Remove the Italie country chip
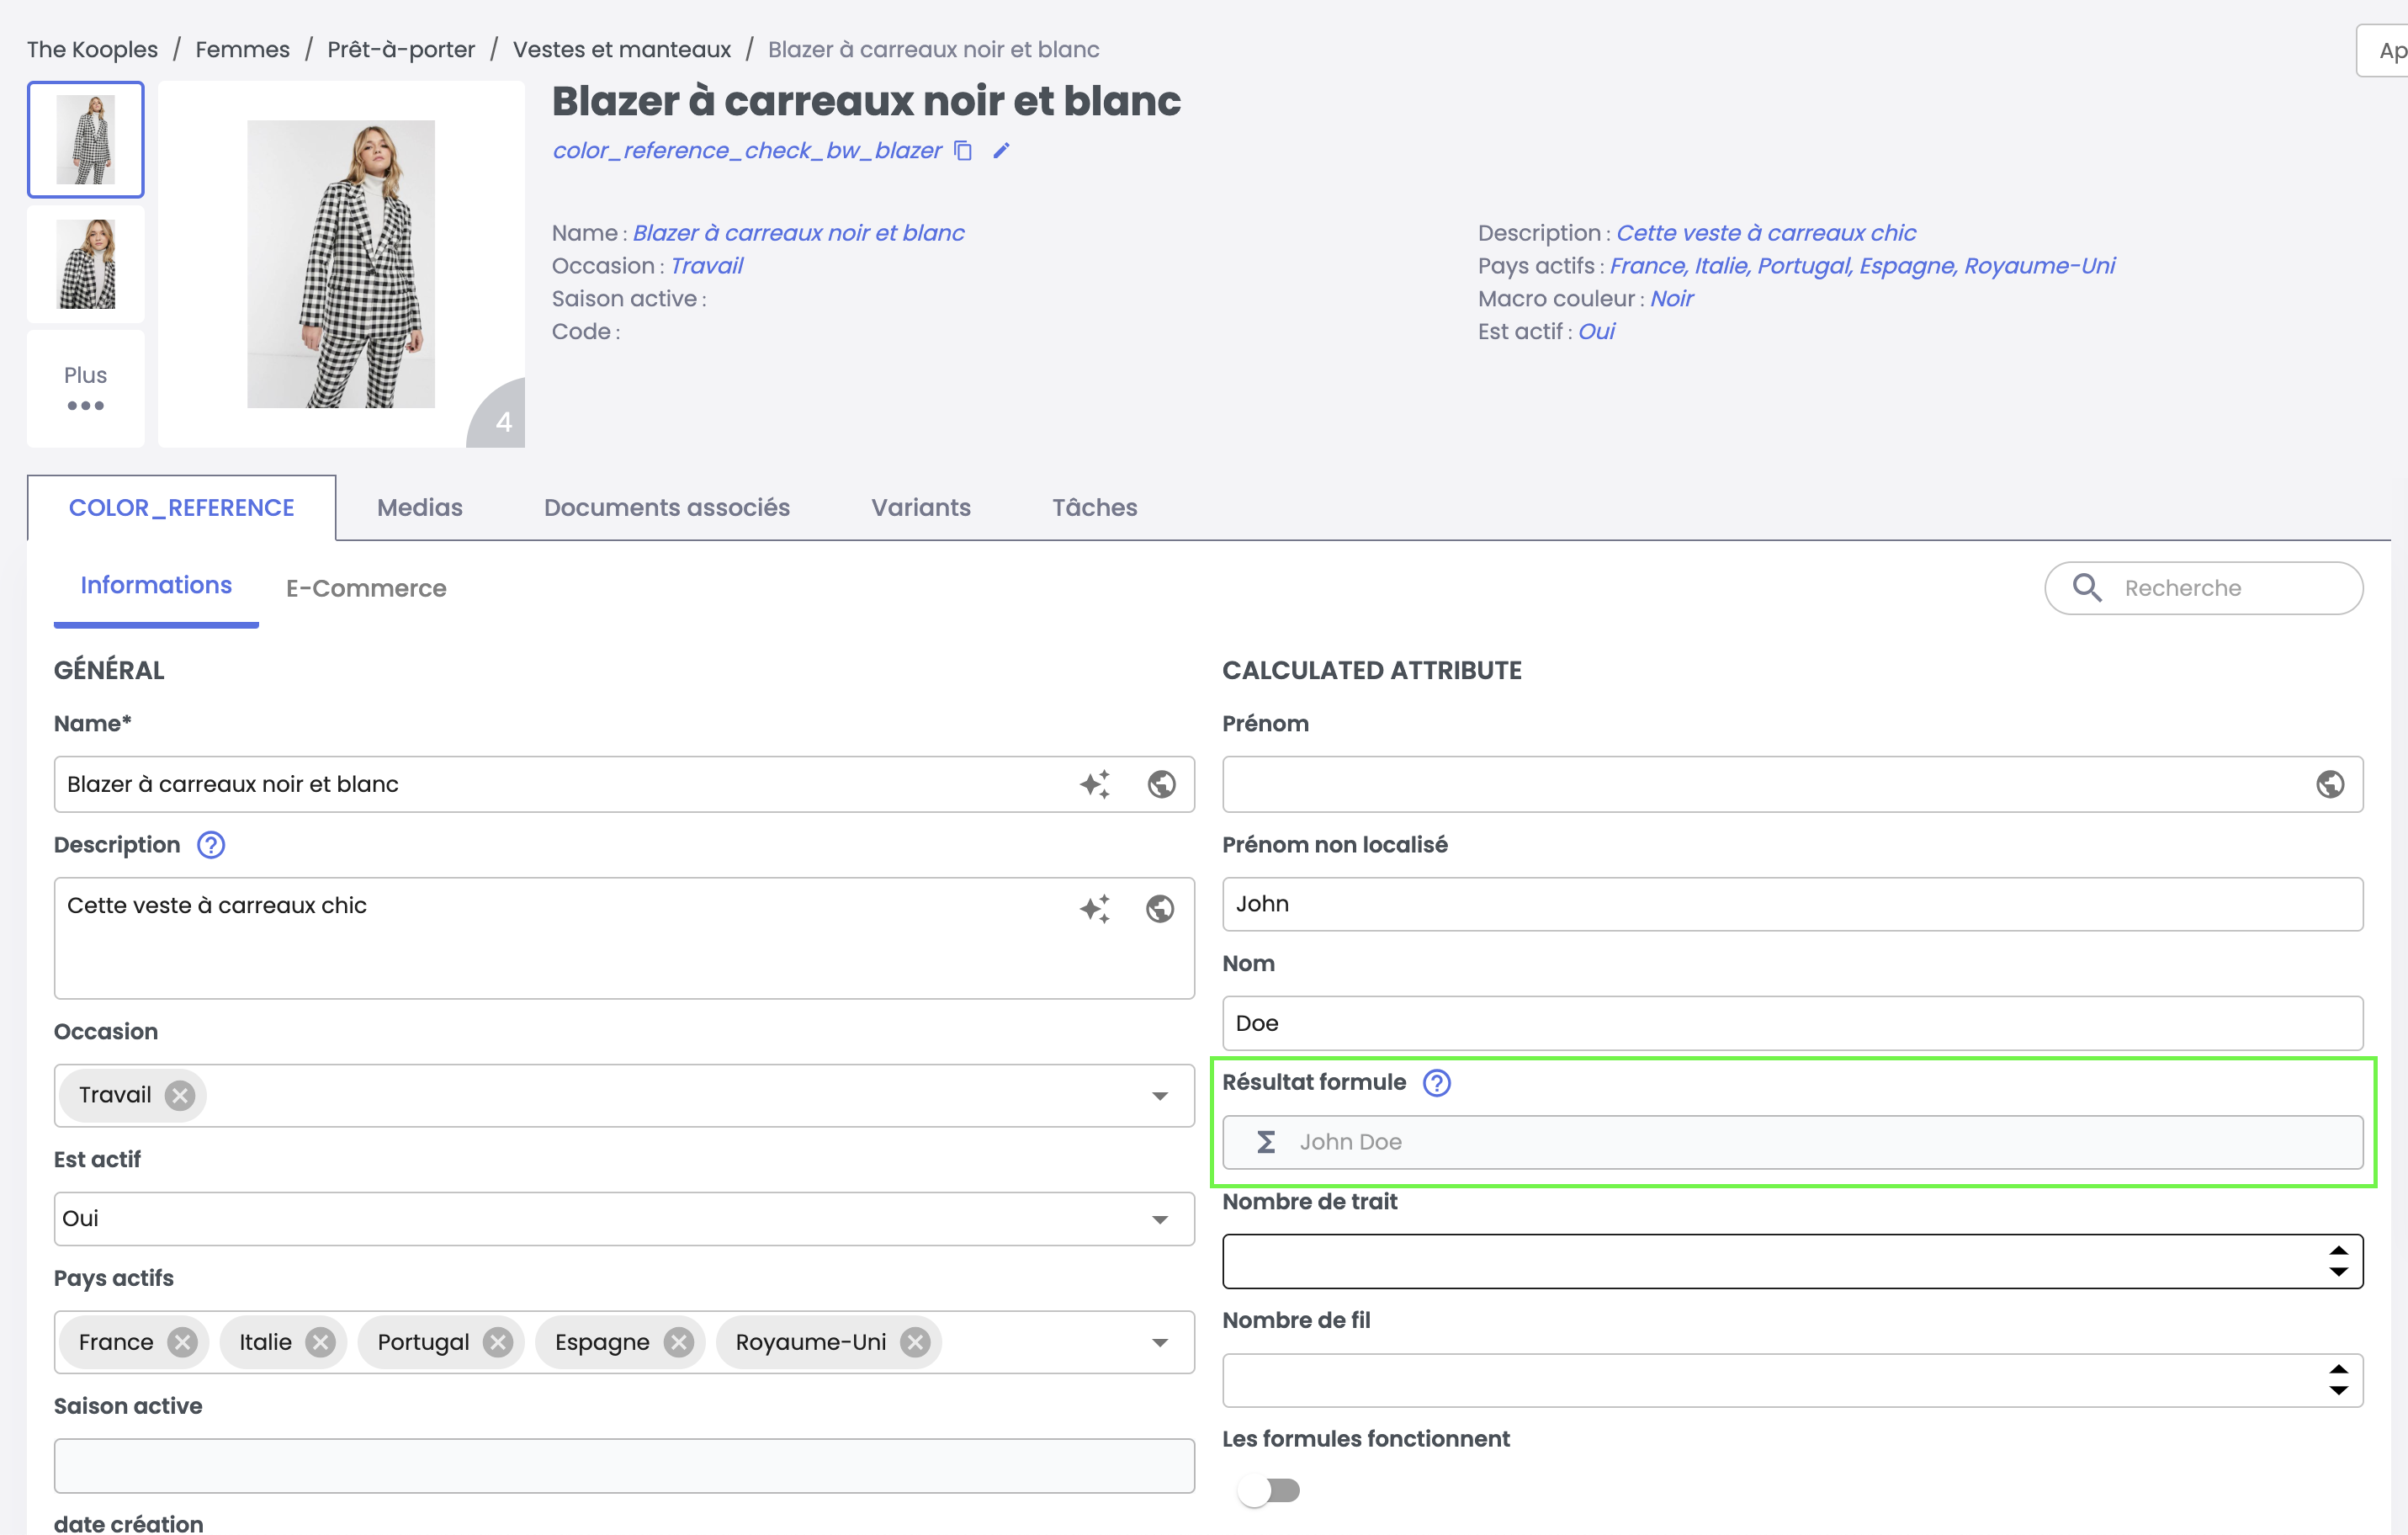Screen dimensions: 2408x1535 click(320, 1342)
